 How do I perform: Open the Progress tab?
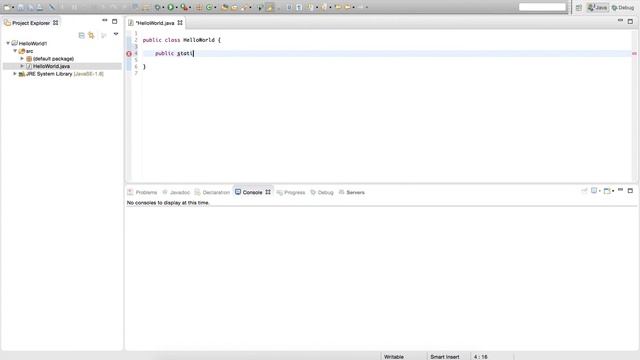pyautogui.click(x=291, y=192)
